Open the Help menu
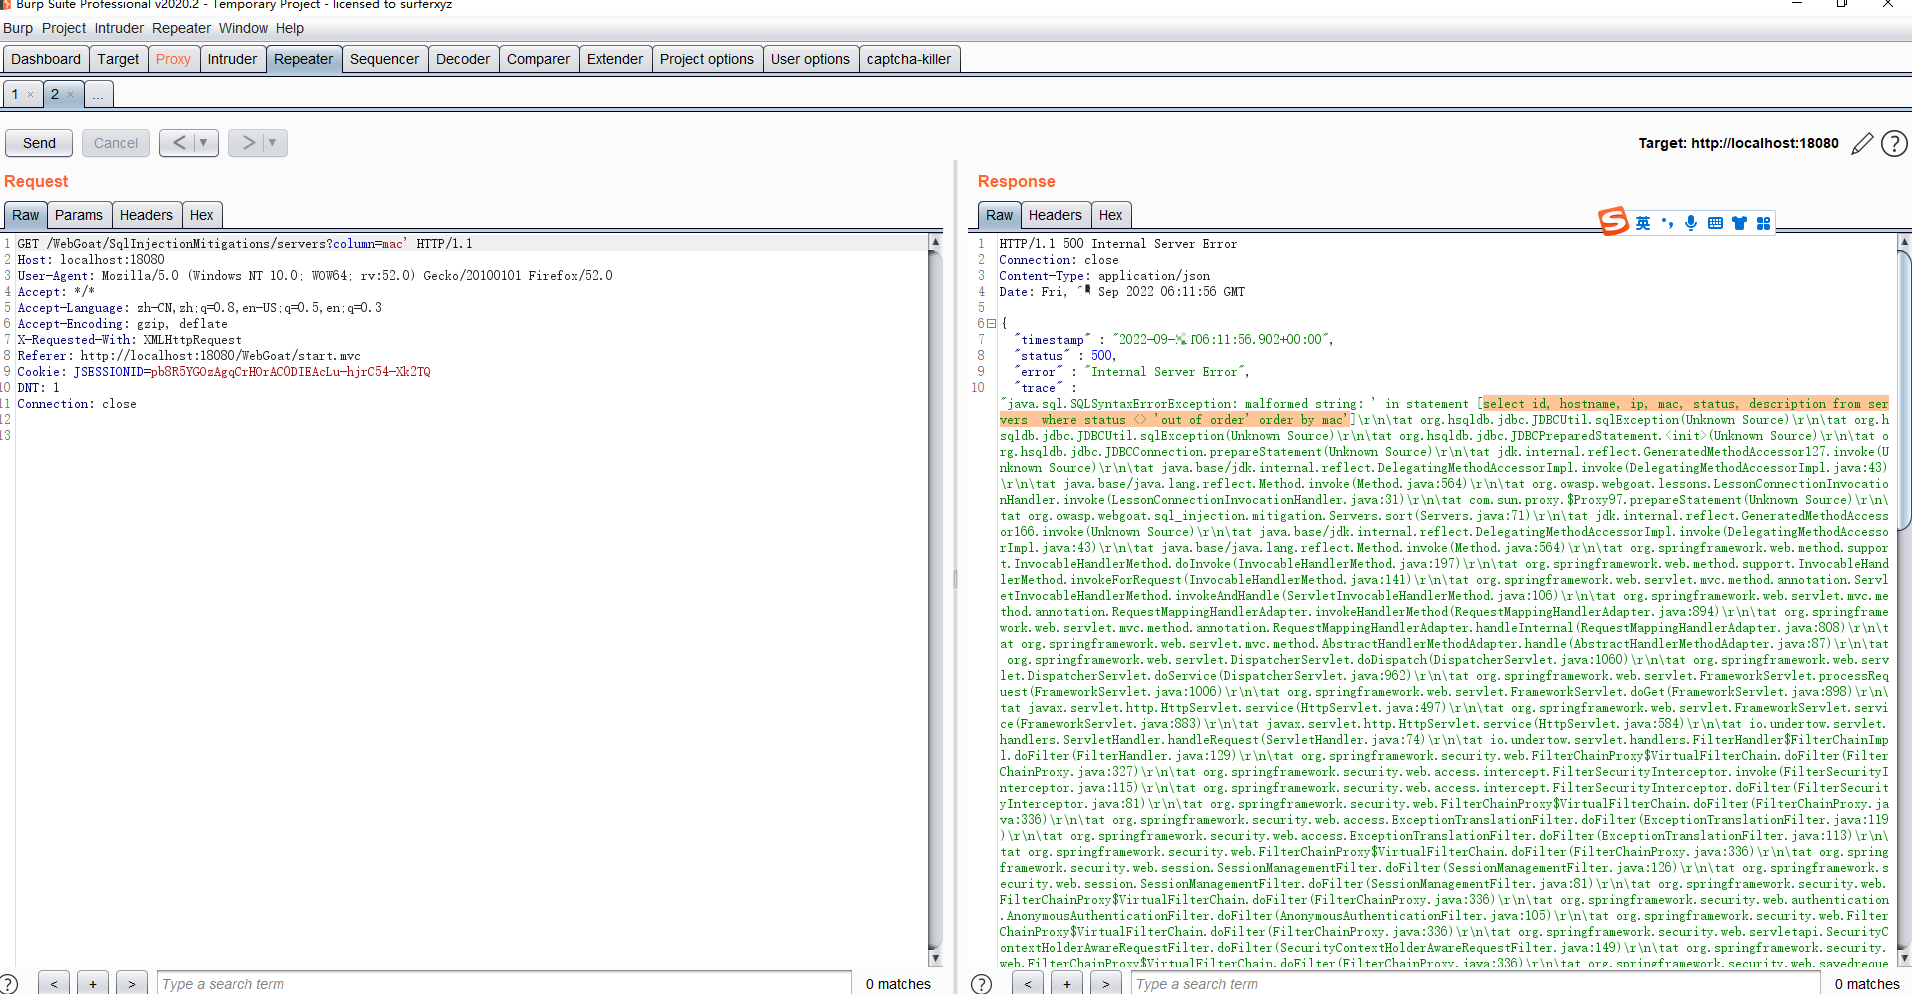This screenshot has width=1912, height=994. pos(290,28)
